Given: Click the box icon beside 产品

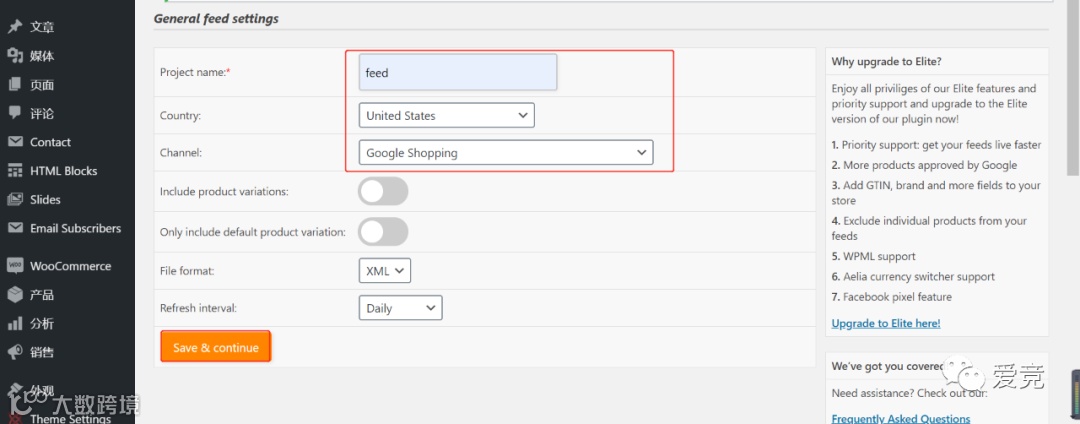Looking at the screenshot, I should [x=15, y=295].
